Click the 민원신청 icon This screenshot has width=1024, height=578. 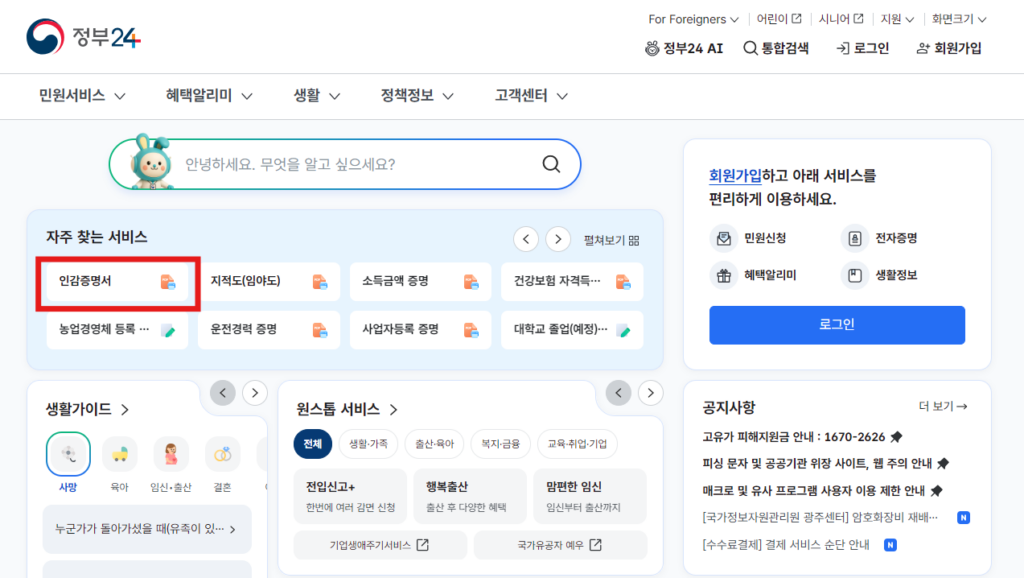pyautogui.click(x=724, y=238)
